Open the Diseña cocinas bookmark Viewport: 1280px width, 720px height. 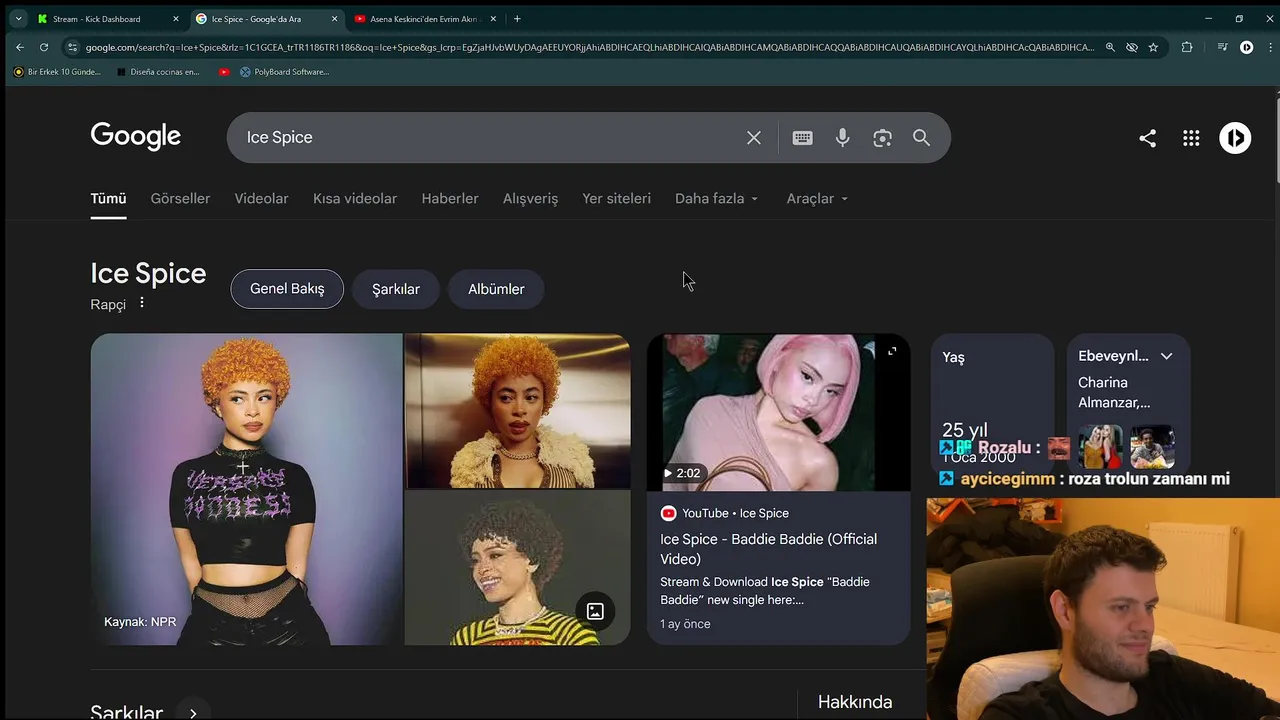click(x=158, y=72)
